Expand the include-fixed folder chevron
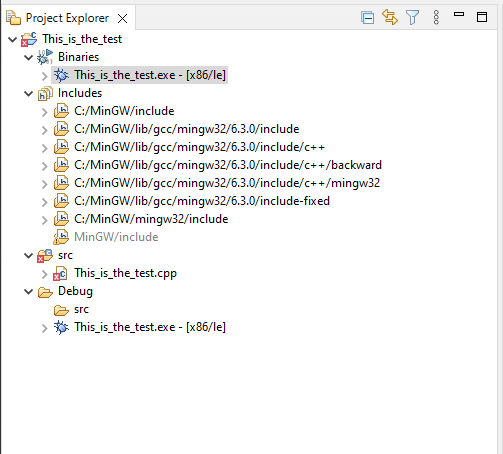 pyautogui.click(x=45, y=202)
